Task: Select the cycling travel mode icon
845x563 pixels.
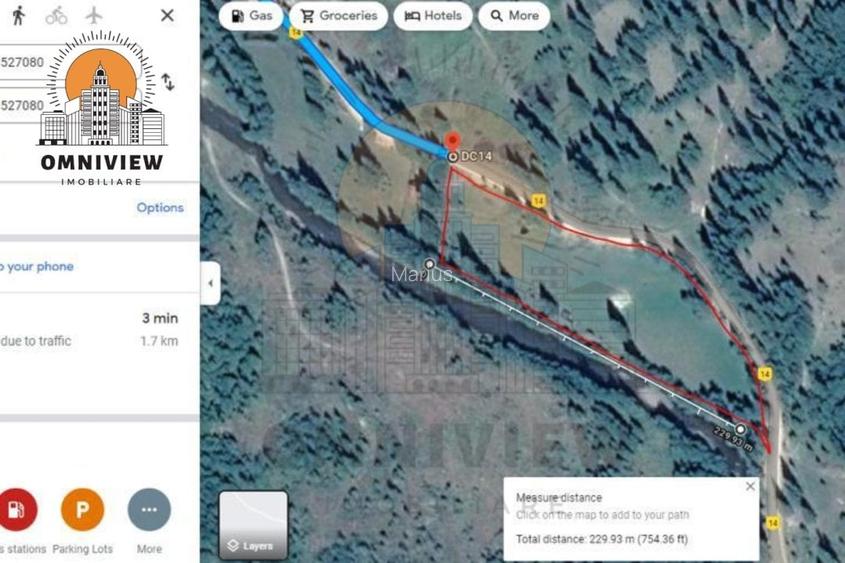Action: [x=56, y=16]
